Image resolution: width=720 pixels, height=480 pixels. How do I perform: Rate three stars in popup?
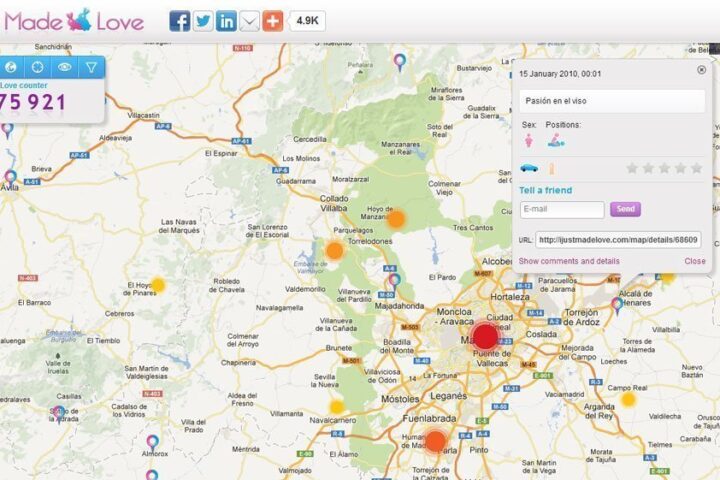point(664,168)
